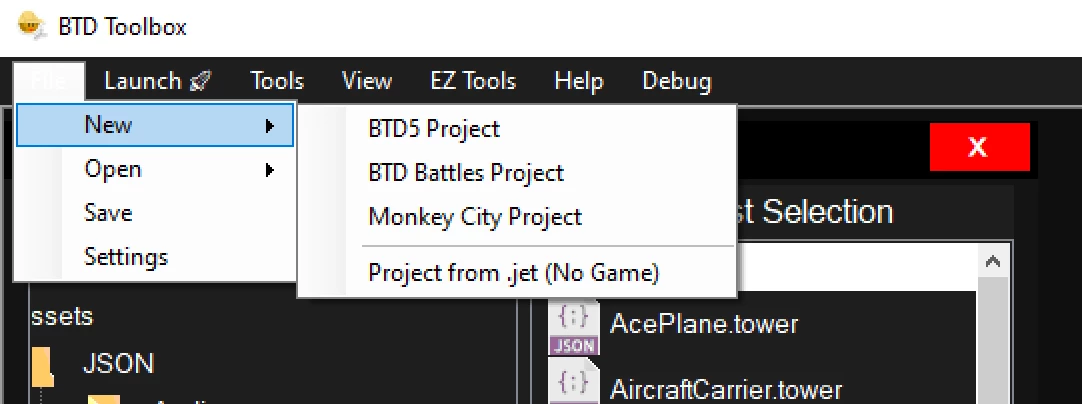Click the BTD Toolbox monkey app icon

[x=31, y=27]
